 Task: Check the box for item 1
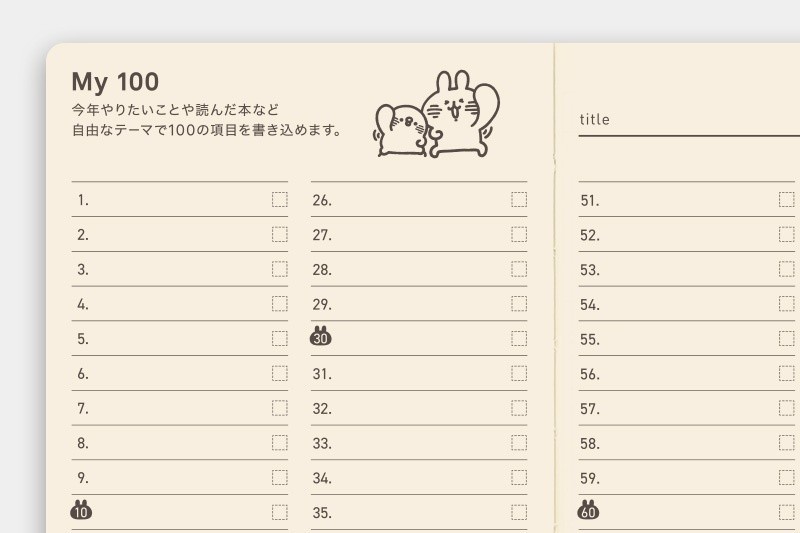(280, 199)
